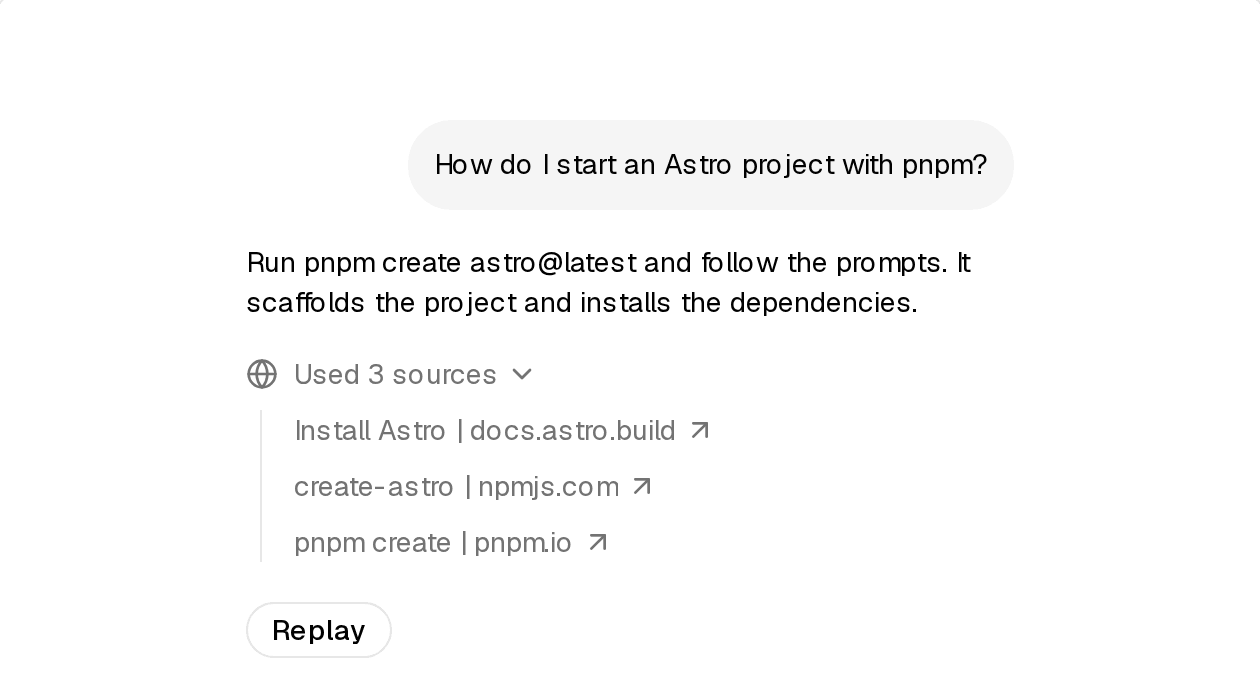
Task: Open the create-astro source link
Action: (x=473, y=486)
